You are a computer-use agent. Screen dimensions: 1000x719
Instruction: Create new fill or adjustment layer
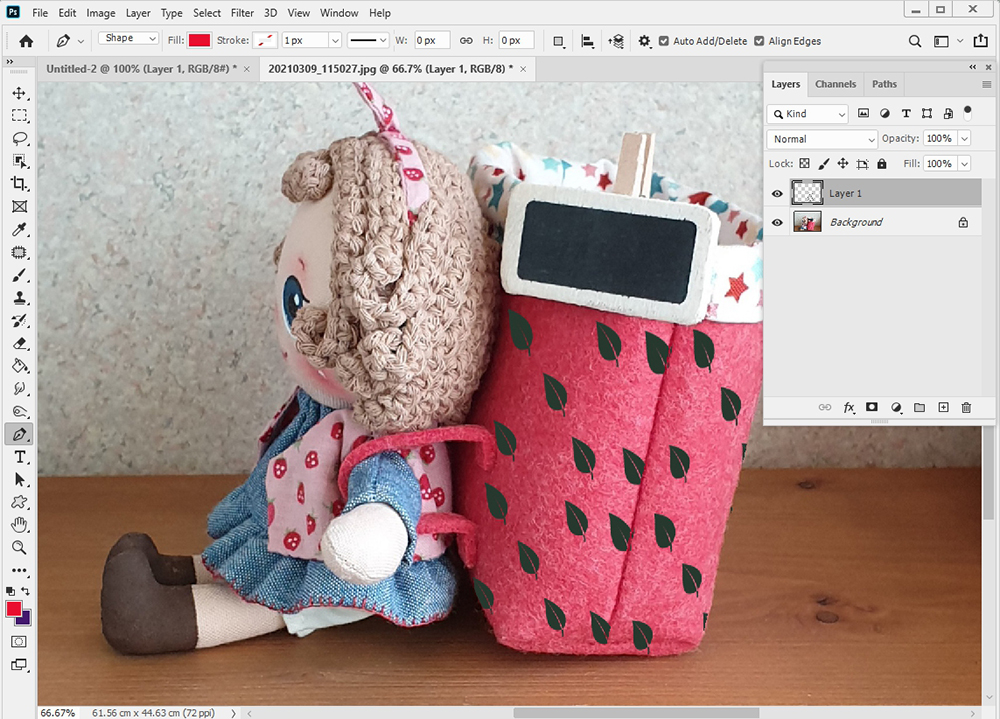click(896, 408)
